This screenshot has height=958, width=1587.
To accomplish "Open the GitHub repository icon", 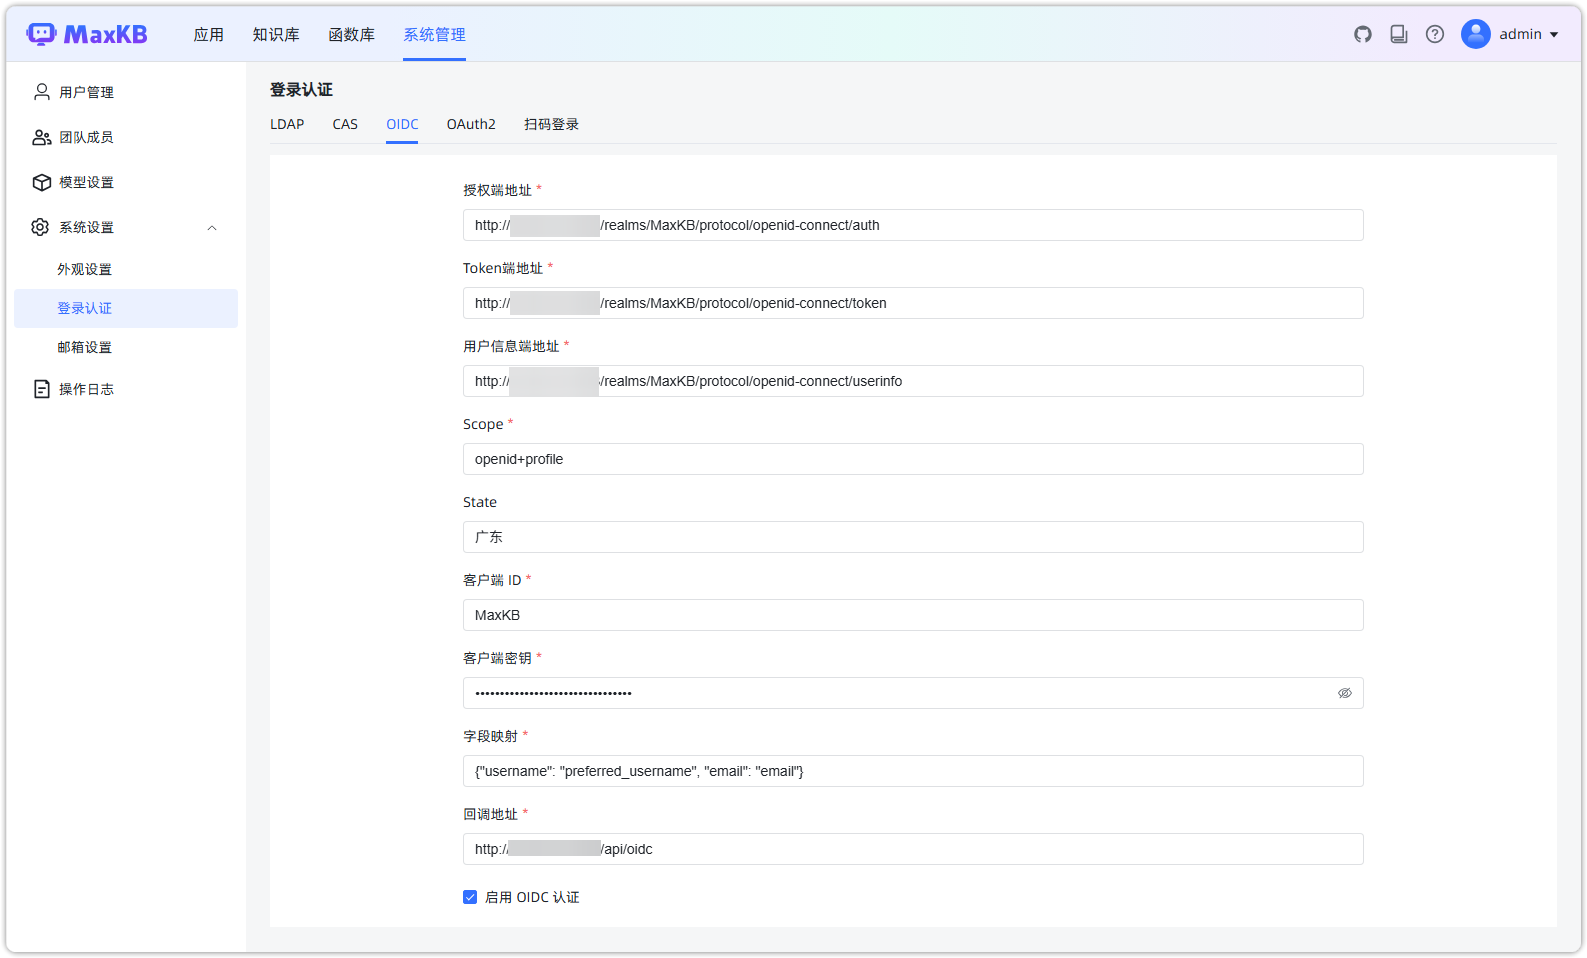I will tap(1363, 34).
